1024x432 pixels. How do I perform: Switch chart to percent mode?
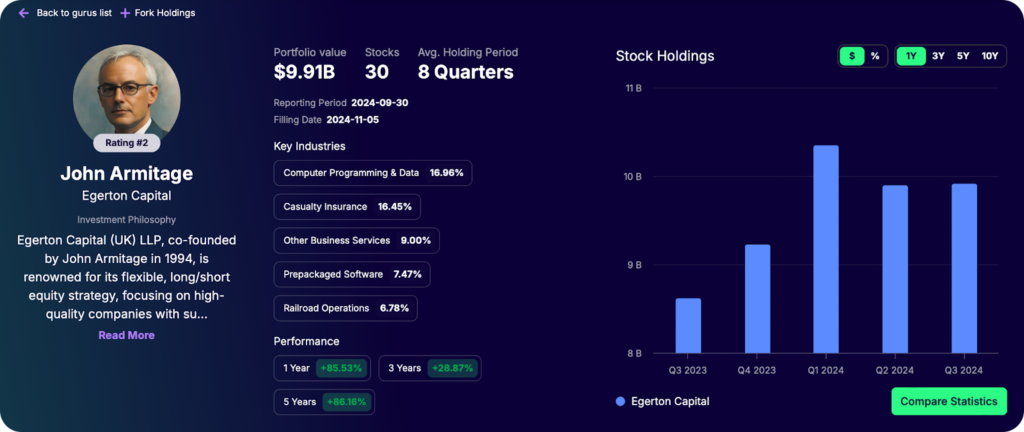tap(874, 56)
